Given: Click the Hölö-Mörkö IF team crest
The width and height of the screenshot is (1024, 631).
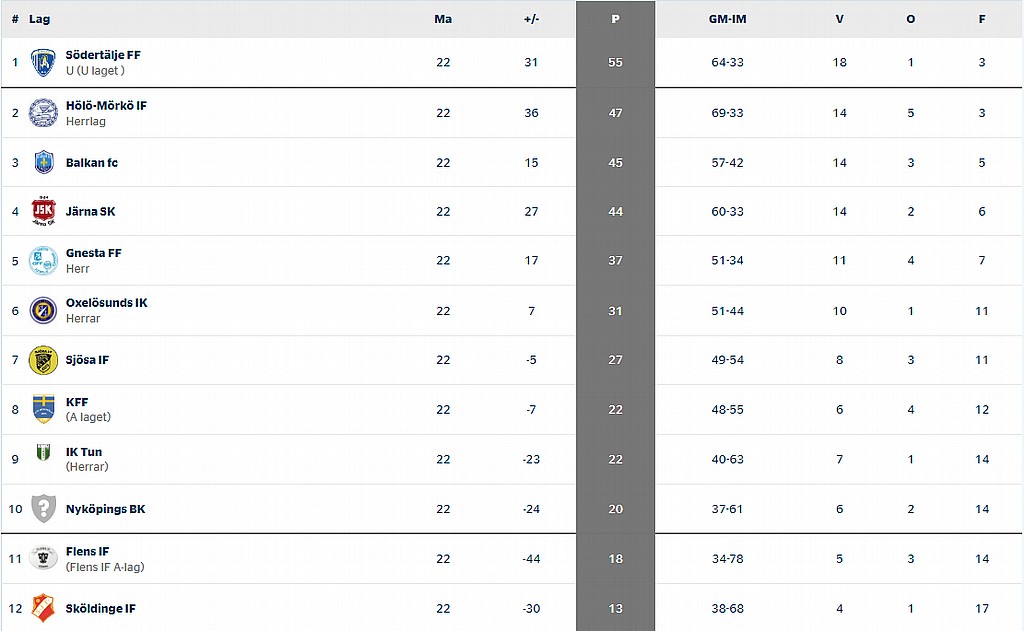Looking at the screenshot, I should pos(43,113).
